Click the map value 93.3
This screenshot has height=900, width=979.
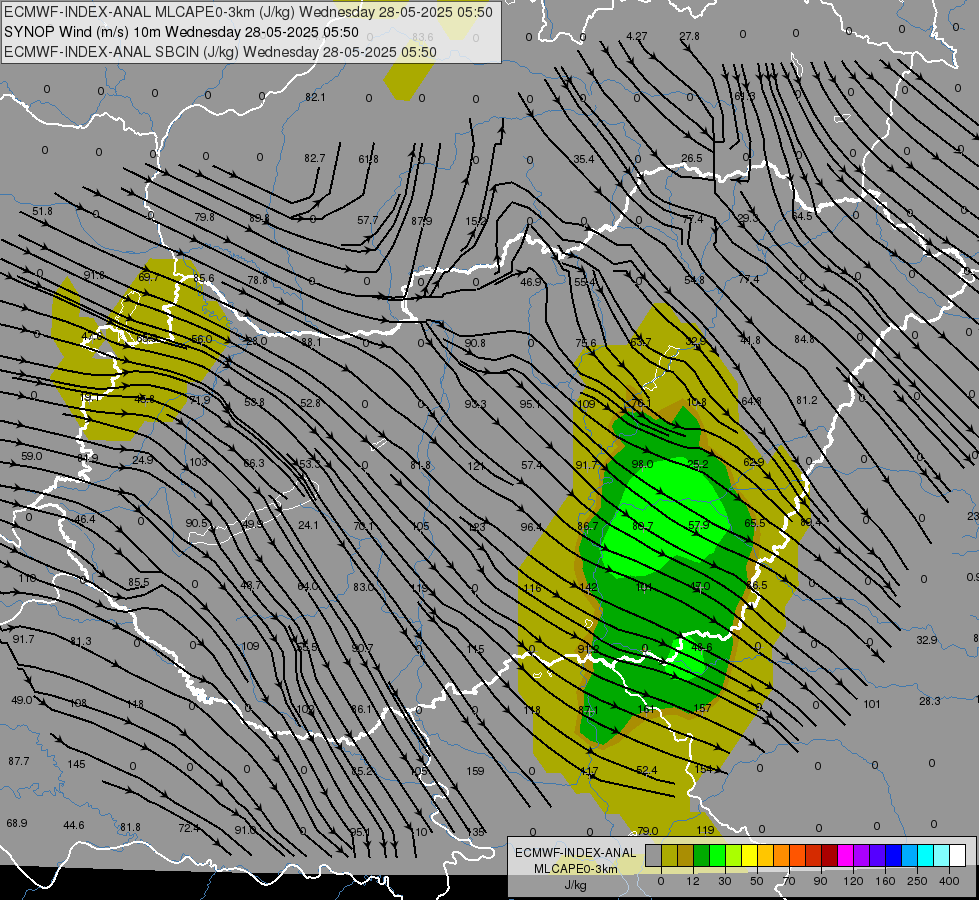pos(475,404)
